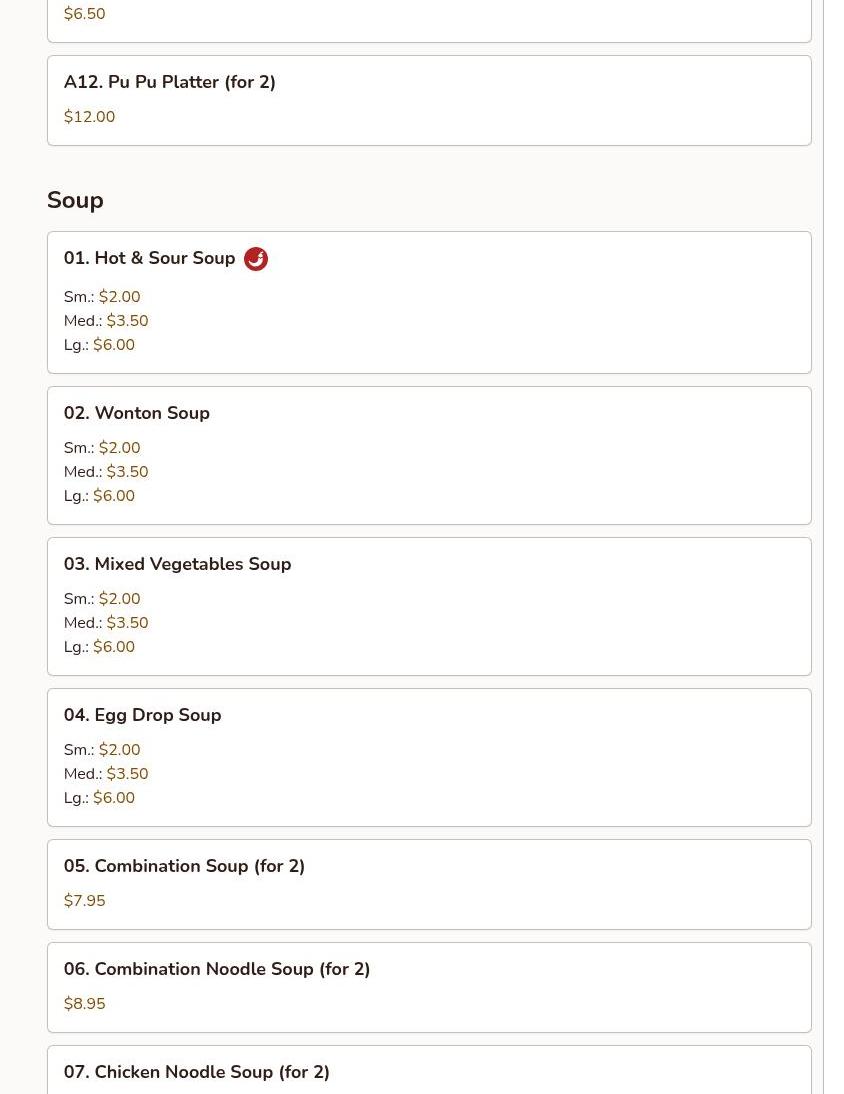Open the 02. Wonton Soup item
The height and width of the screenshot is (1094, 844).
tap(429, 456)
